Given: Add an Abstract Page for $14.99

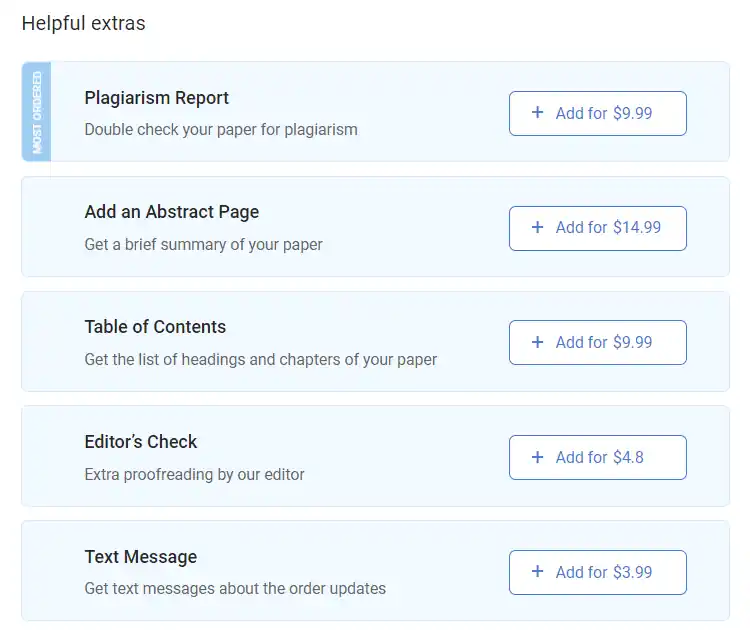Looking at the screenshot, I should pos(597,228).
